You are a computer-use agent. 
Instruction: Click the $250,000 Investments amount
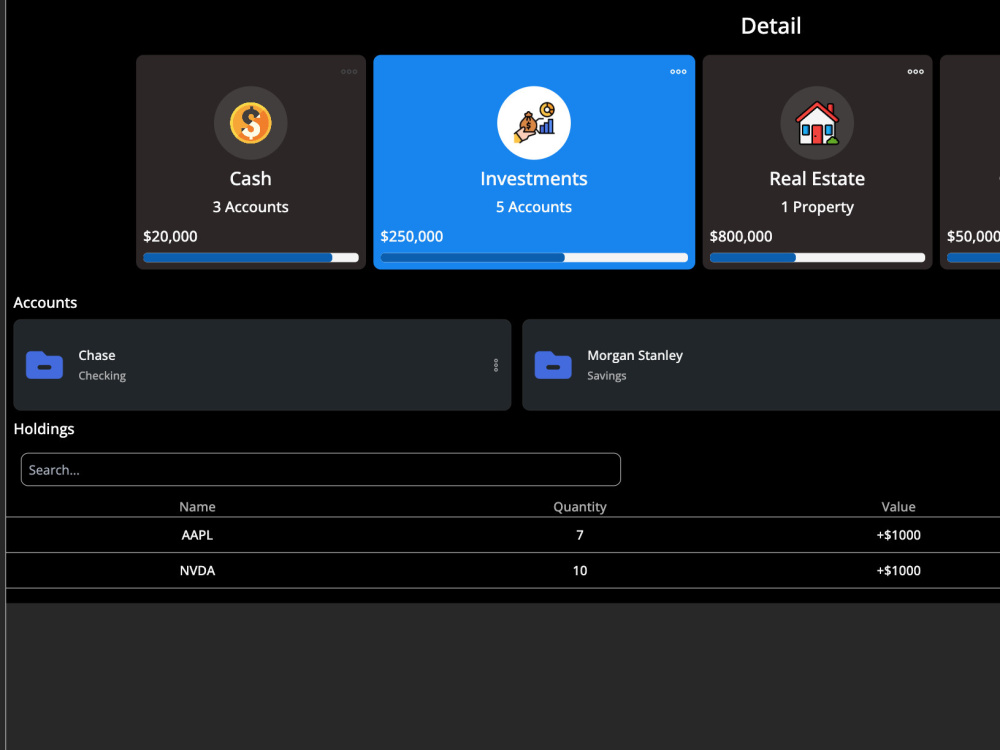(411, 237)
